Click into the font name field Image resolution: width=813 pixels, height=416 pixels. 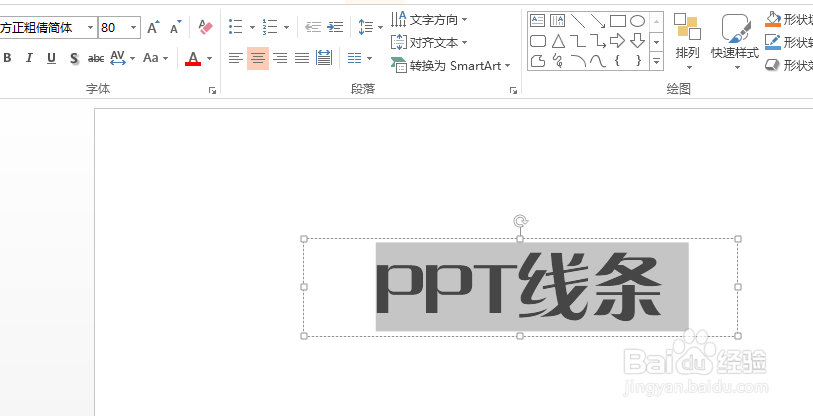41,27
